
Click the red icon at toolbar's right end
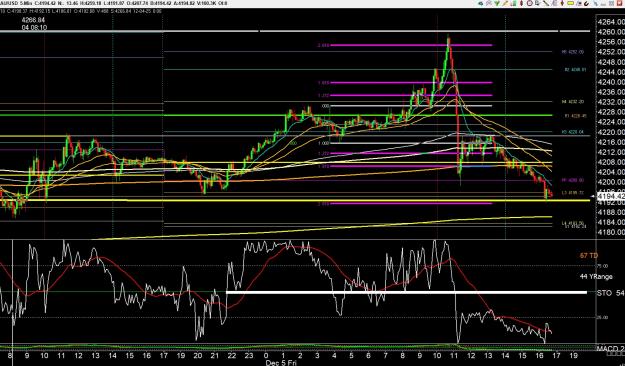point(619,3)
